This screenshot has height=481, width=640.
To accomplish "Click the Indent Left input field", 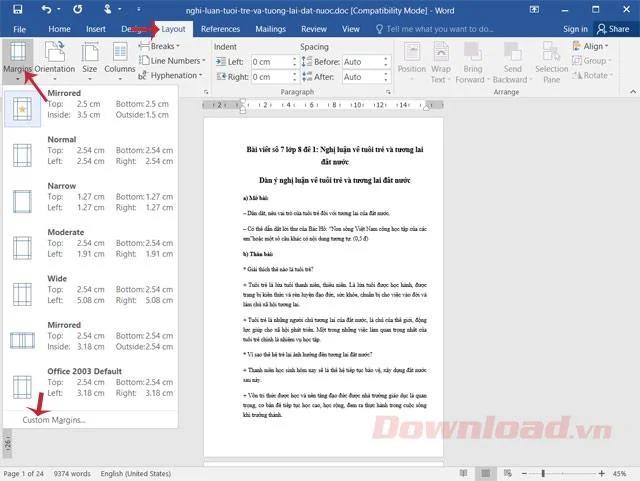I will [271, 62].
